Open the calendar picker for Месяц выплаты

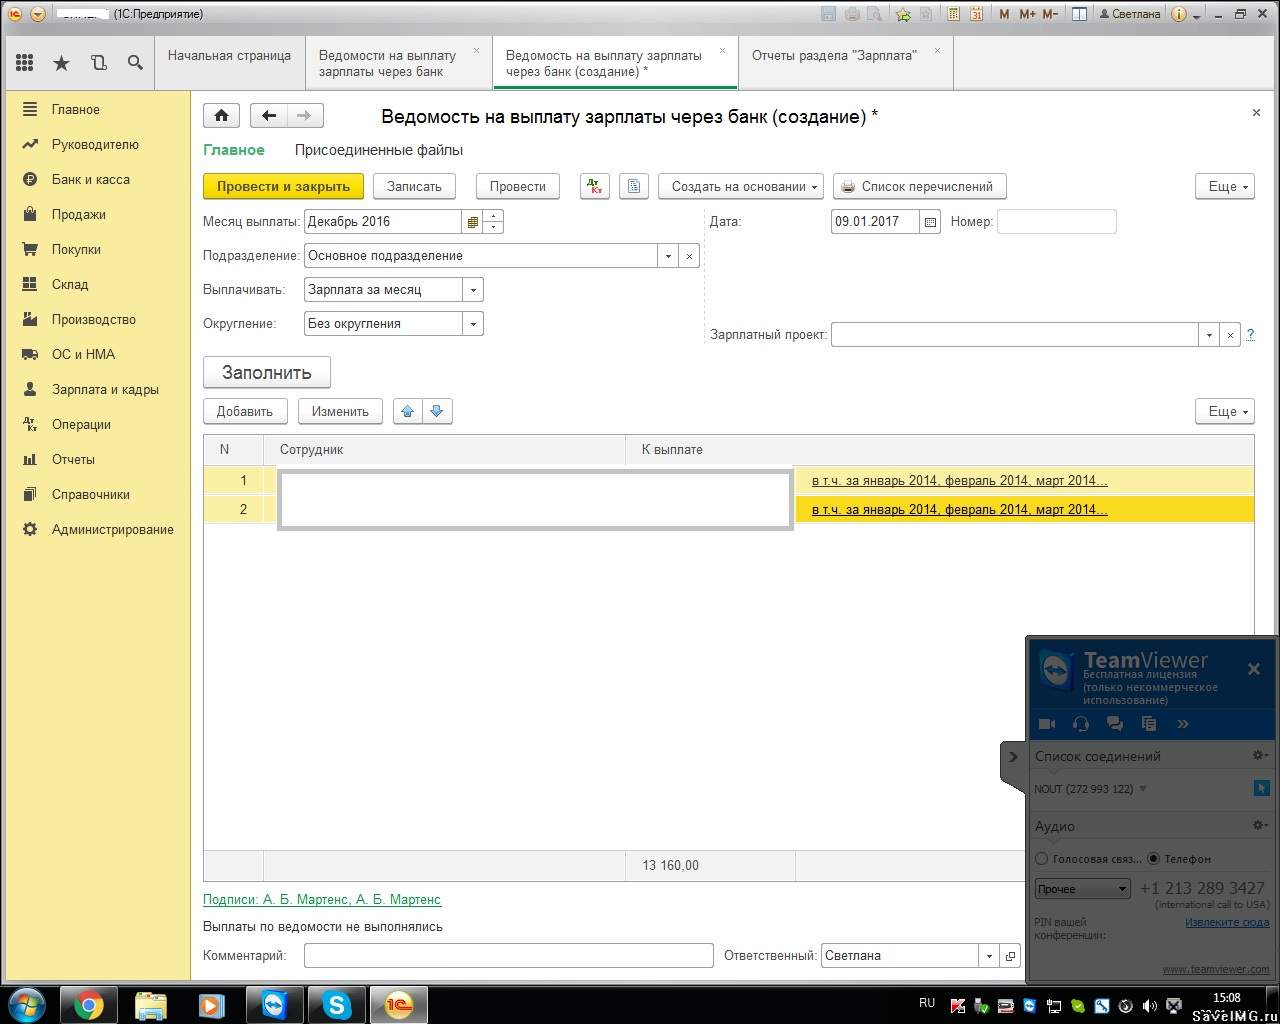point(472,222)
